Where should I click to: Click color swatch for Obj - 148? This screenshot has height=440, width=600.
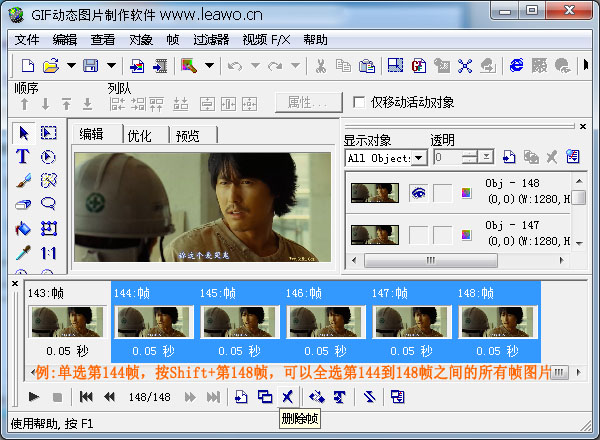point(466,193)
